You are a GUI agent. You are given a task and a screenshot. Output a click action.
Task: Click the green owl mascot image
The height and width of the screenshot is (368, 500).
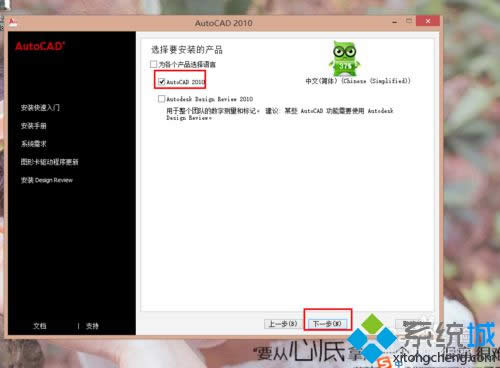(x=345, y=58)
